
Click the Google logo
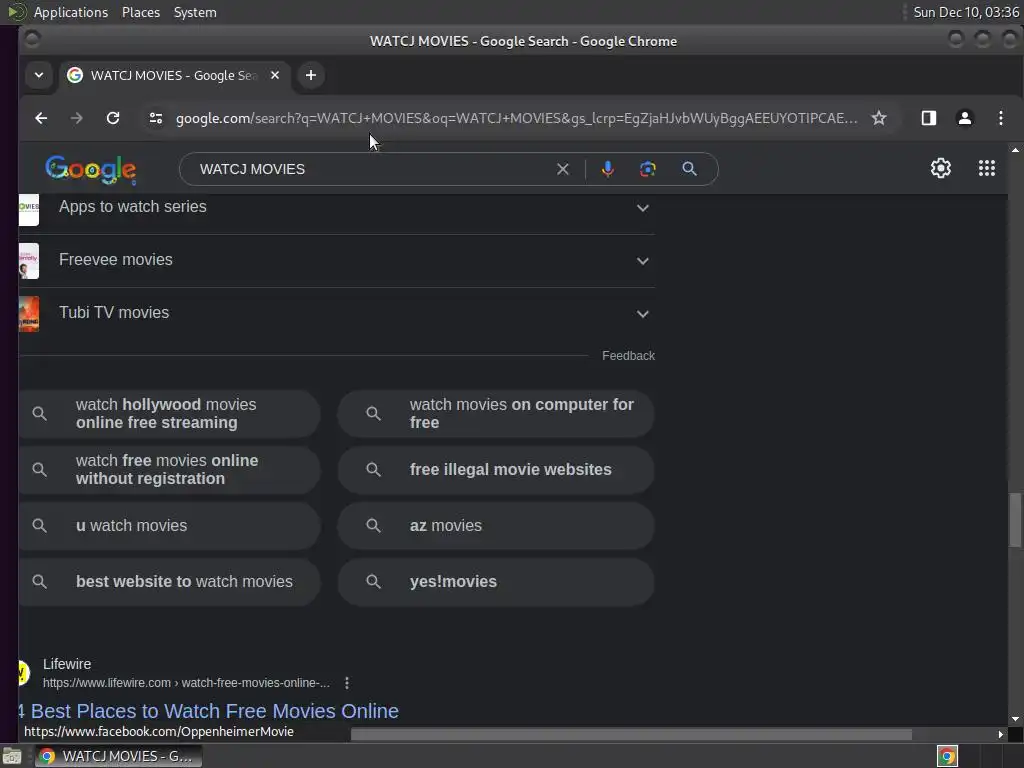pos(91,170)
